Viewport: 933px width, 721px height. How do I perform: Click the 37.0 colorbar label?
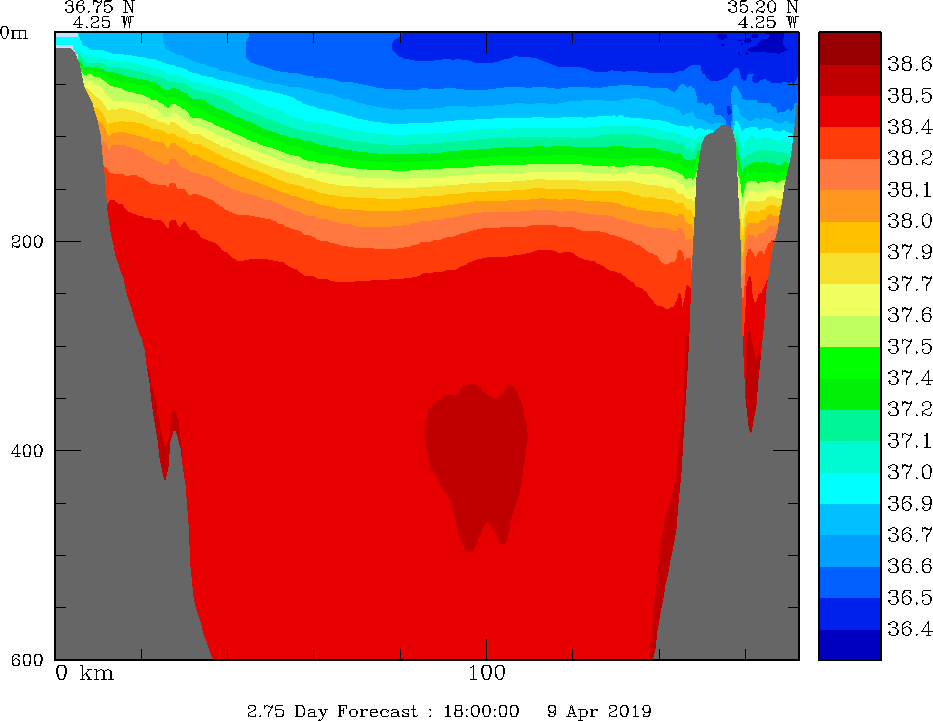909,473
